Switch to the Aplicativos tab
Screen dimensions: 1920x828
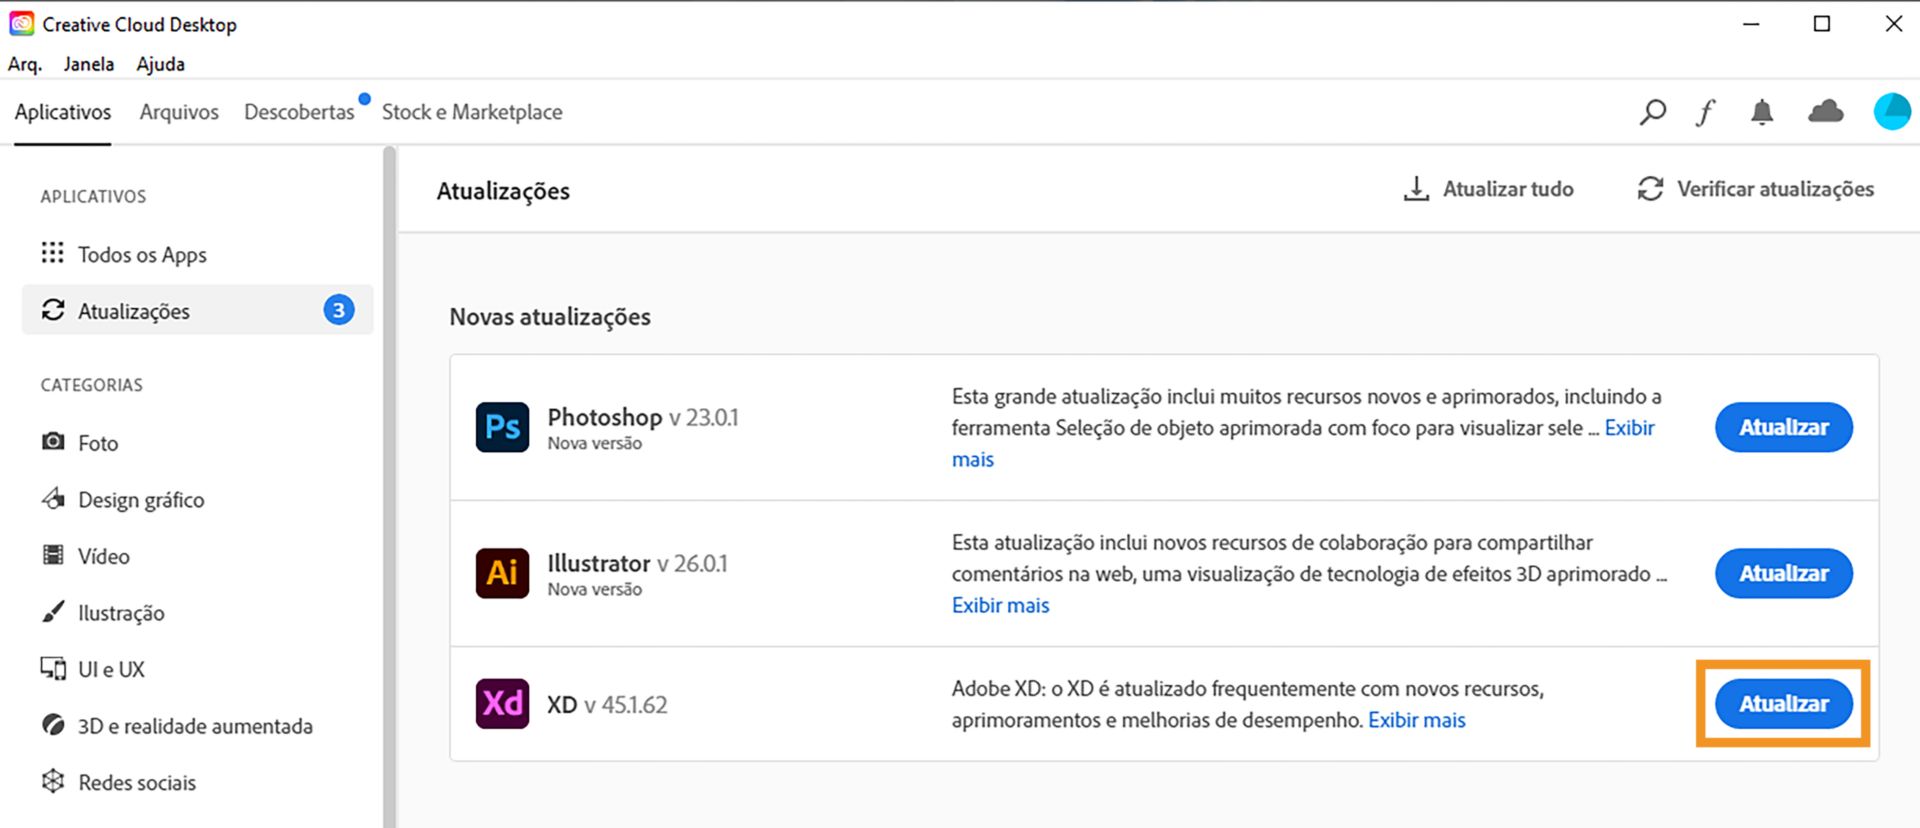(x=63, y=112)
